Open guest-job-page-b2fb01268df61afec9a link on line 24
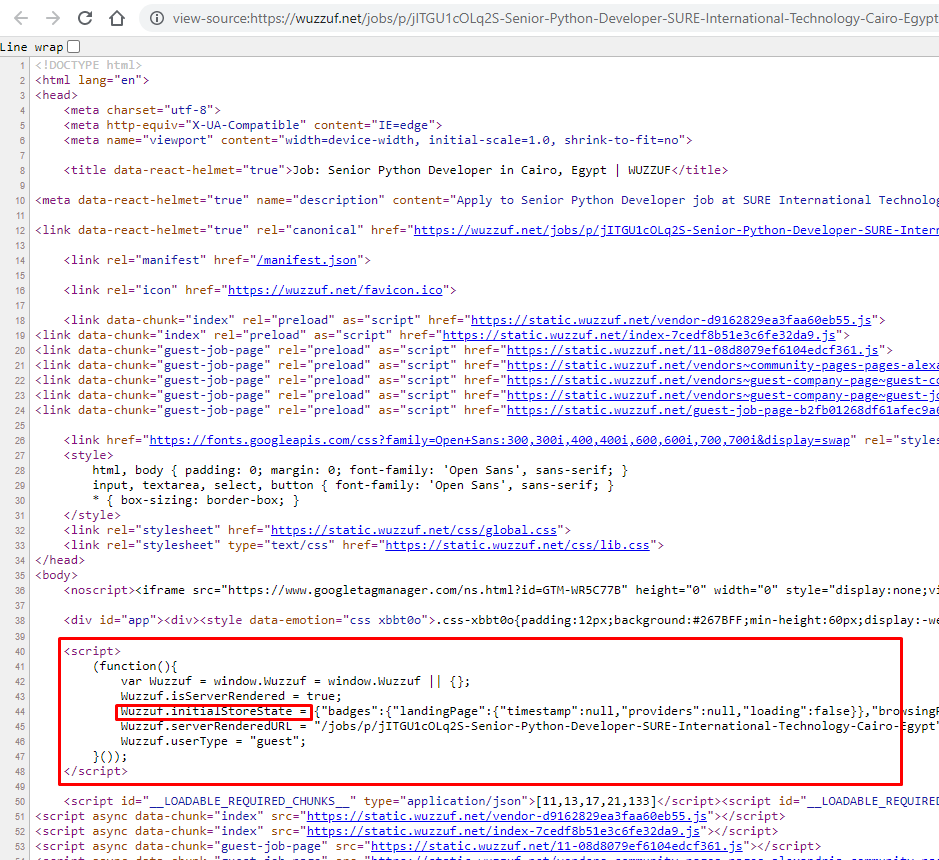 [722, 410]
